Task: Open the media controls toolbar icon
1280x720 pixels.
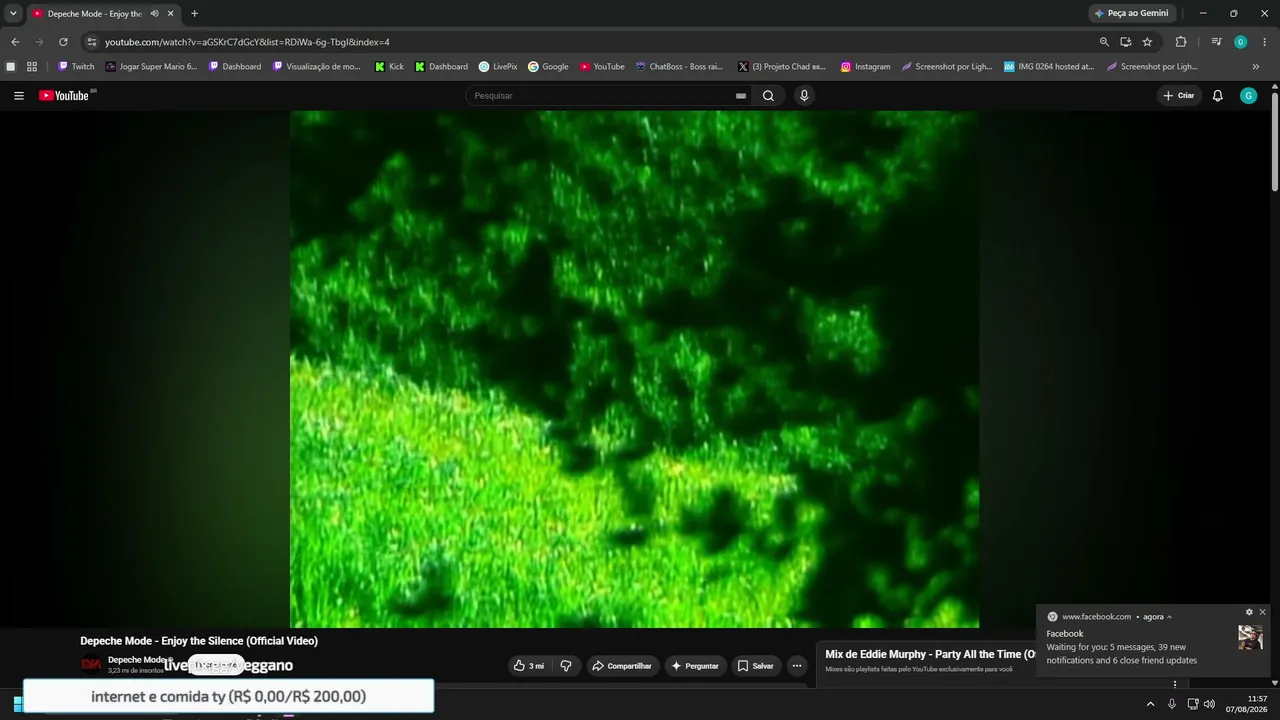Action: tap(1216, 42)
